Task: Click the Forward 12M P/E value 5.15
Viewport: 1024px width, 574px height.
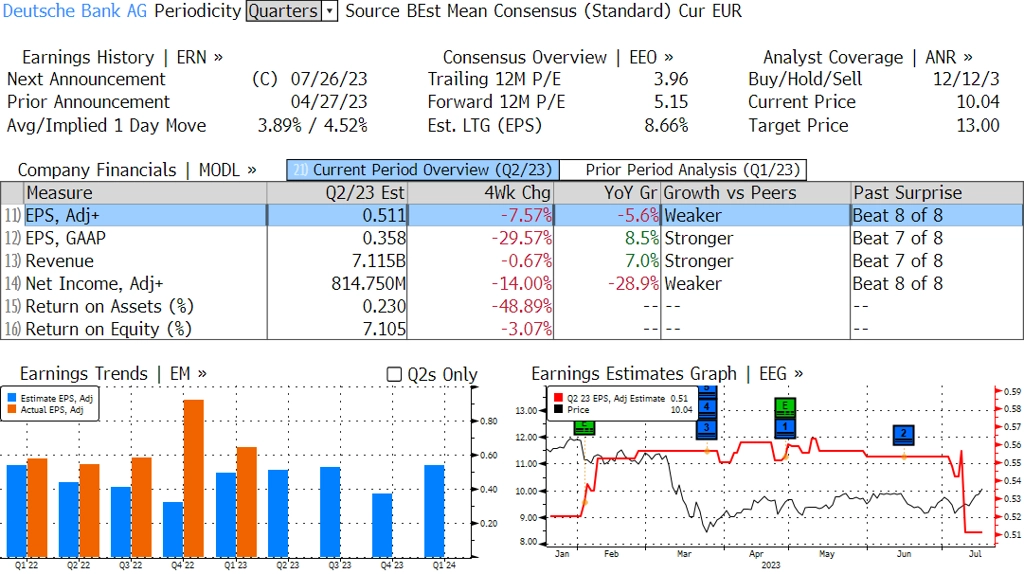Action: coord(671,102)
